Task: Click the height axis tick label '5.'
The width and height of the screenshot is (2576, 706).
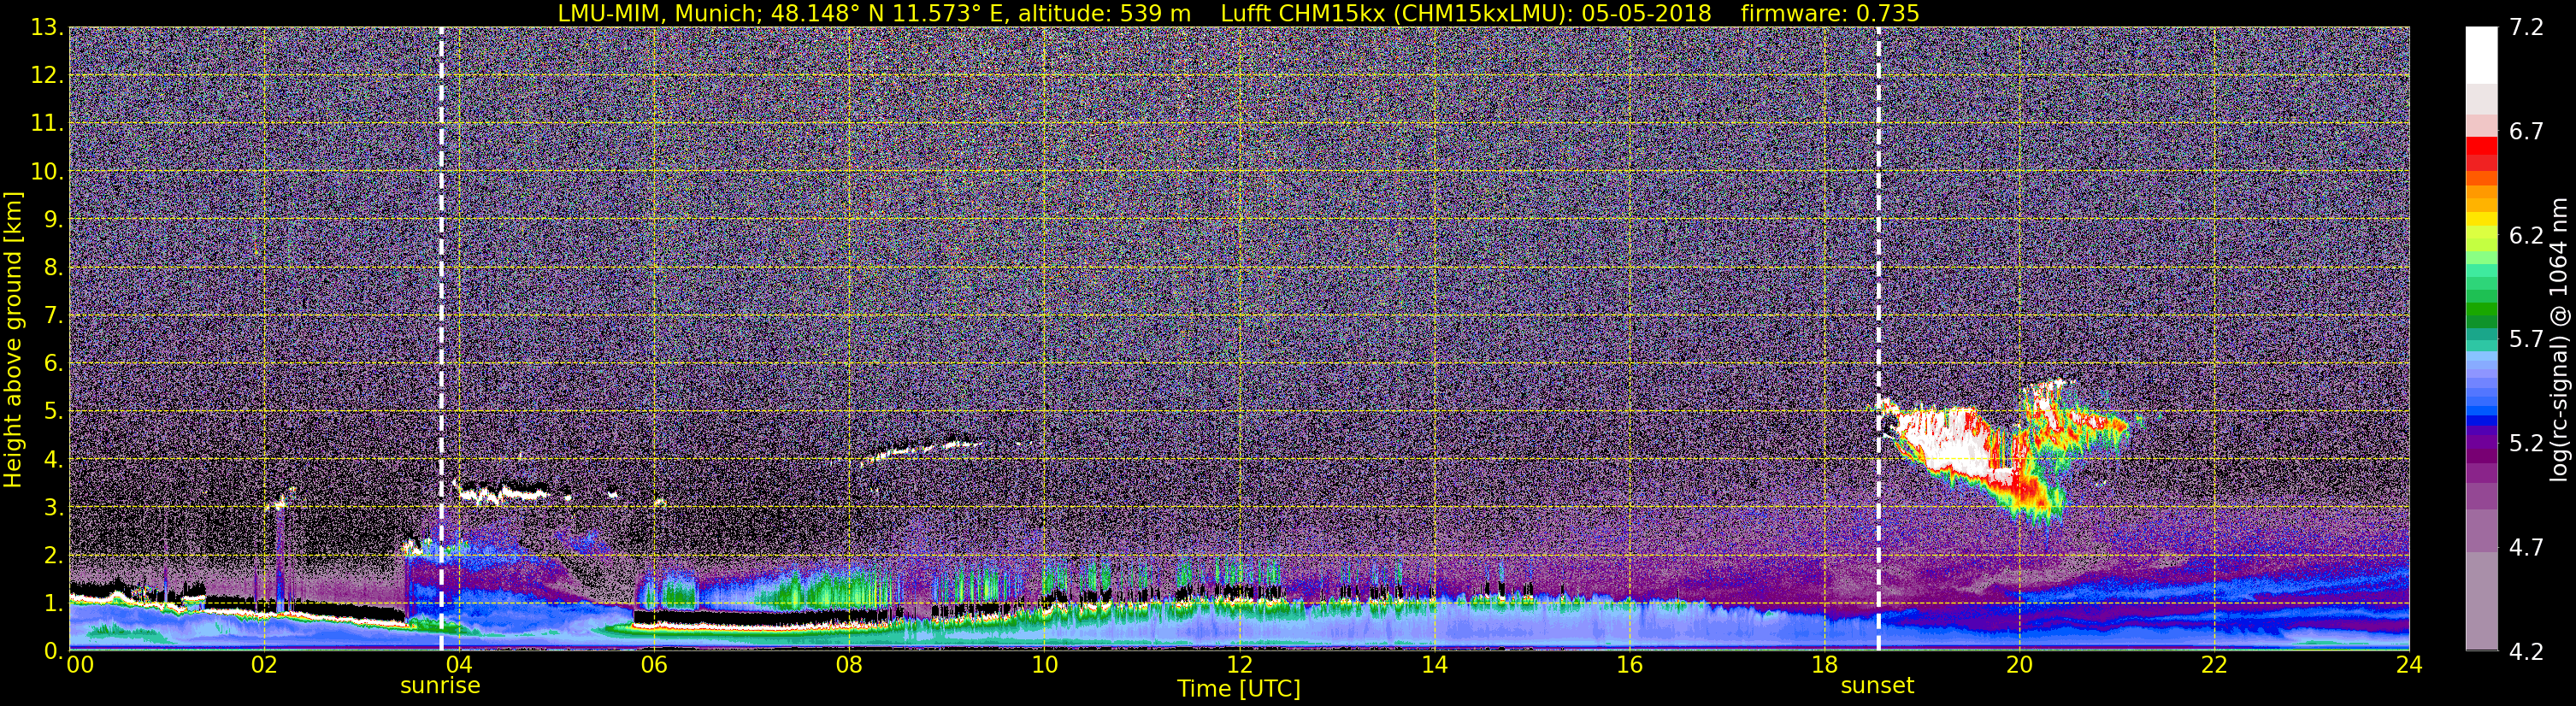Action: (53, 411)
